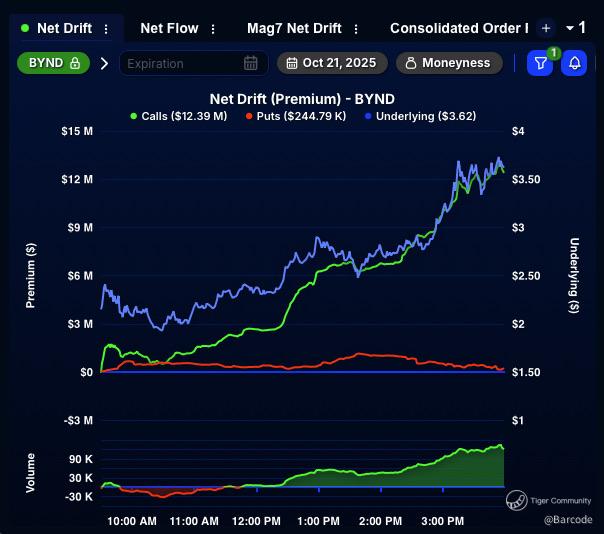This screenshot has height=534, width=604.
Task: Click money bag icon on Moneyness
Action: point(411,63)
